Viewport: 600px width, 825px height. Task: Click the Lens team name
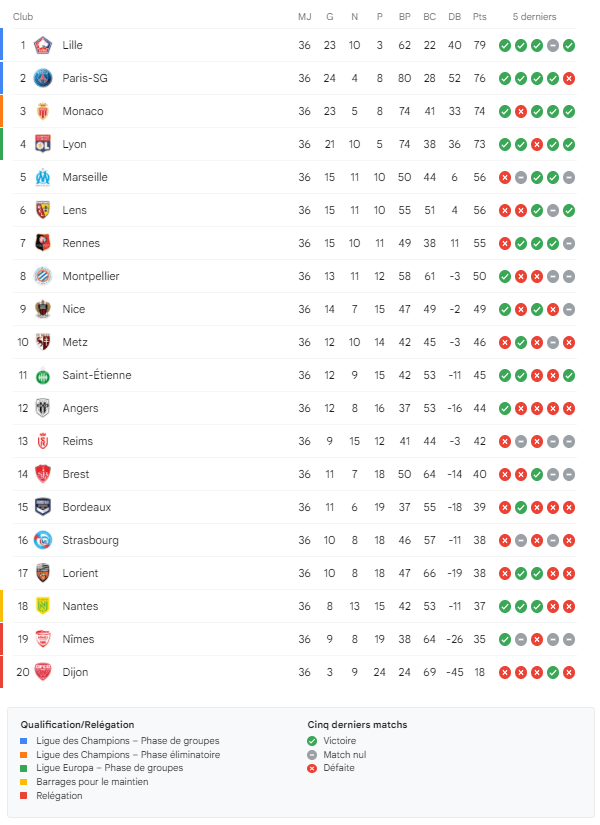click(x=75, y=210)
